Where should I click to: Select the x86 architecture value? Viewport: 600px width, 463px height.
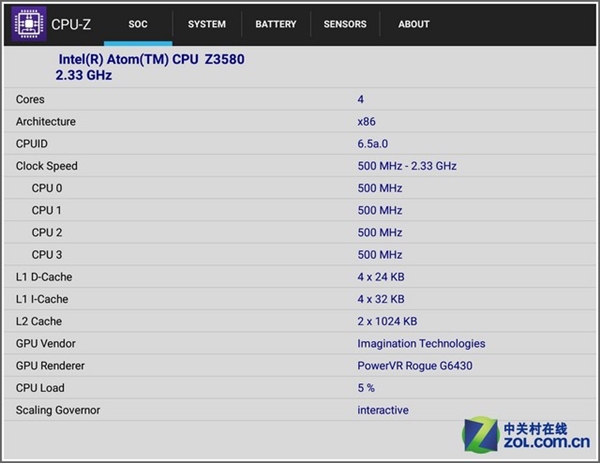[366, 122]
